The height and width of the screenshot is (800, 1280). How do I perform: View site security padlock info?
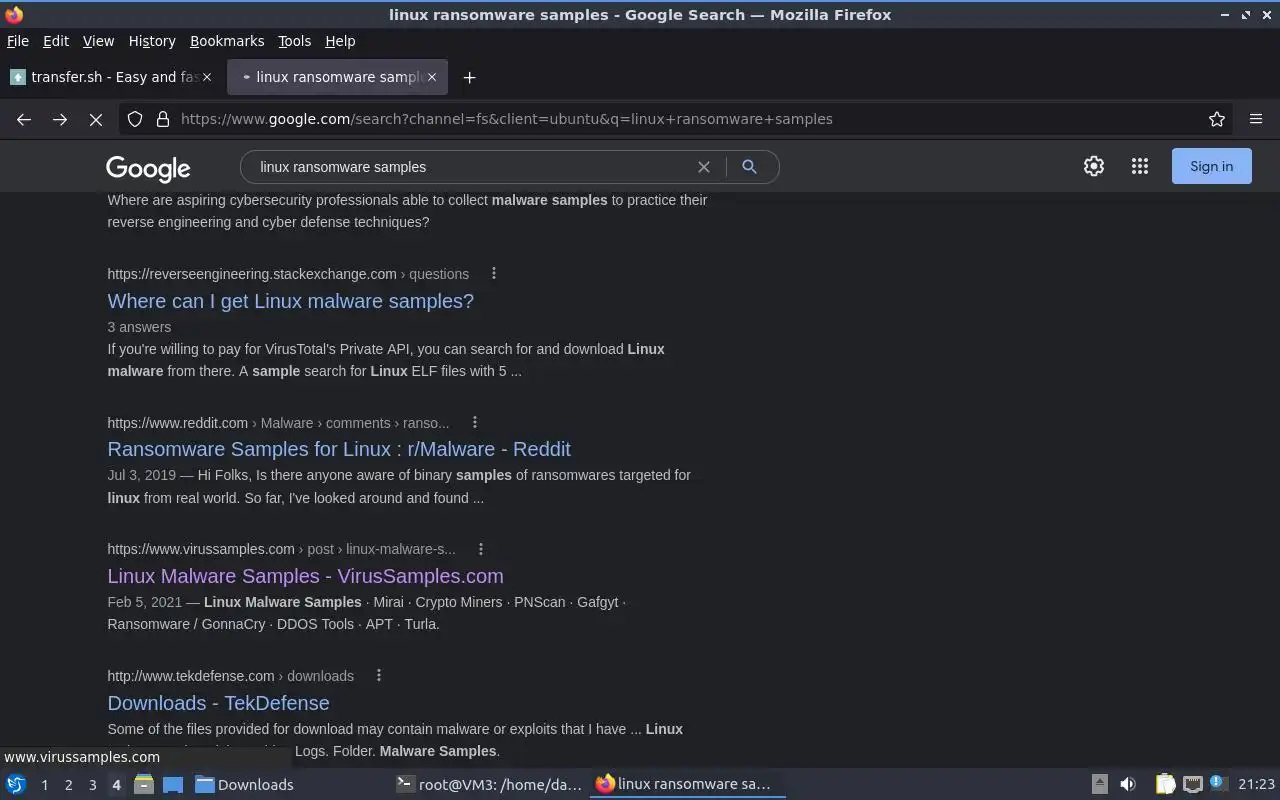163,119
